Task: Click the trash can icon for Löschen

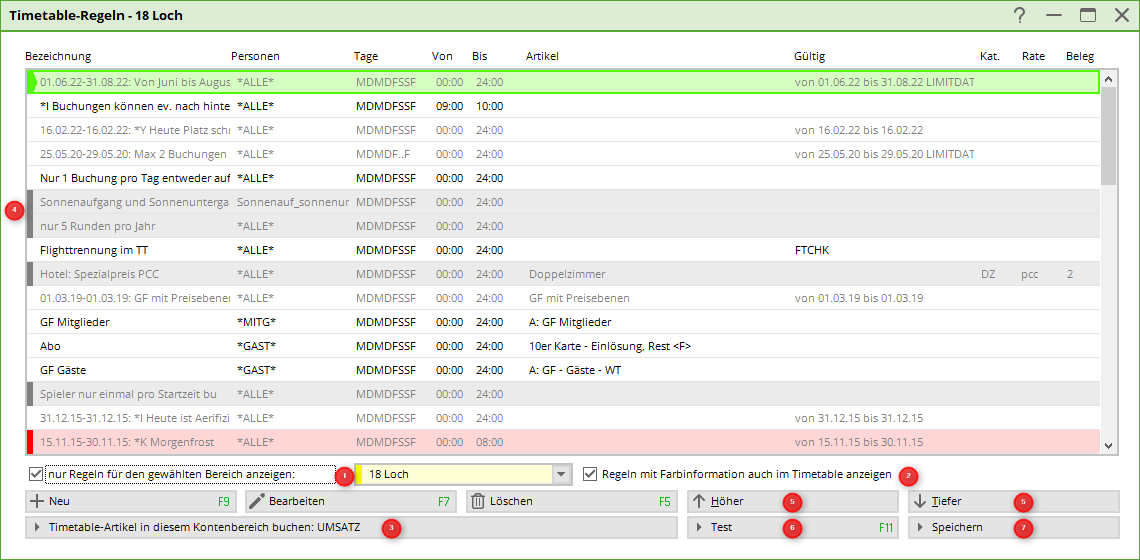Action: 478,501
